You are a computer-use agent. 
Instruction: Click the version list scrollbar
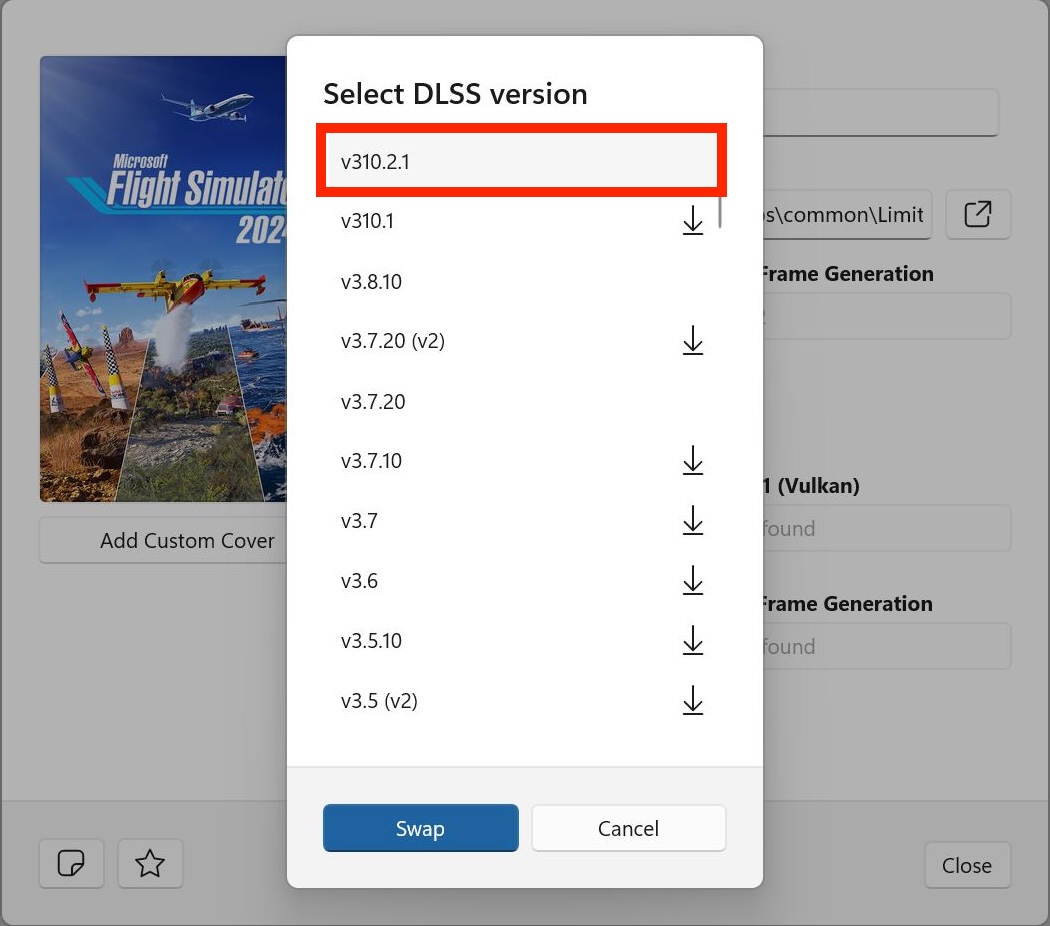click(x=720, y=212)
